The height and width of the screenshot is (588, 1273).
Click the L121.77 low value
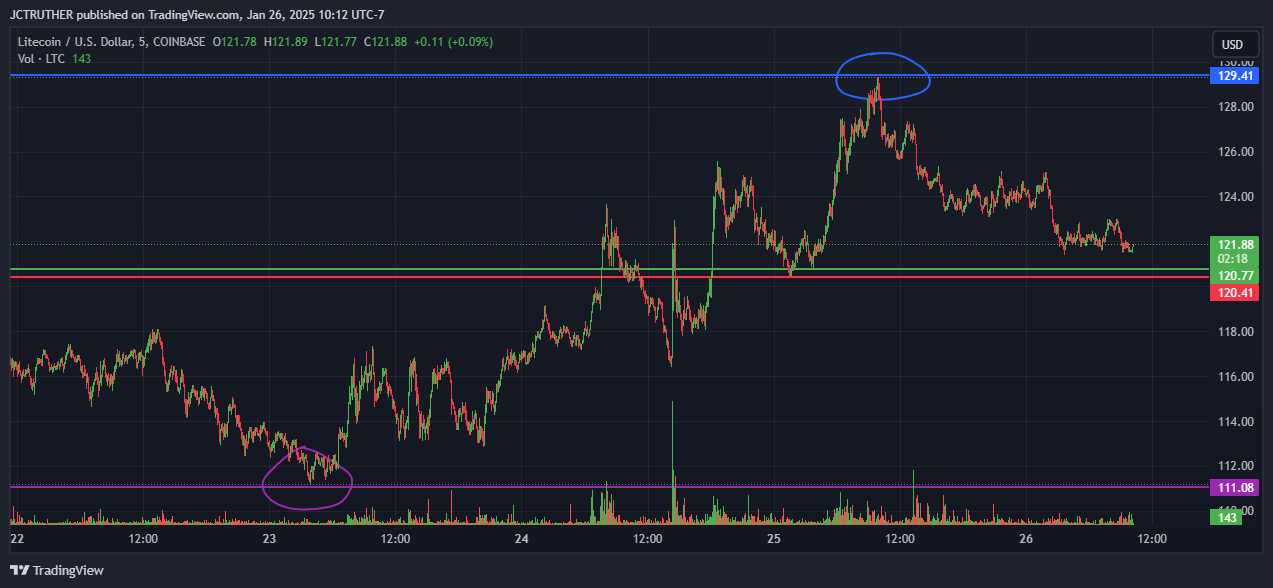tap(335, 42)
